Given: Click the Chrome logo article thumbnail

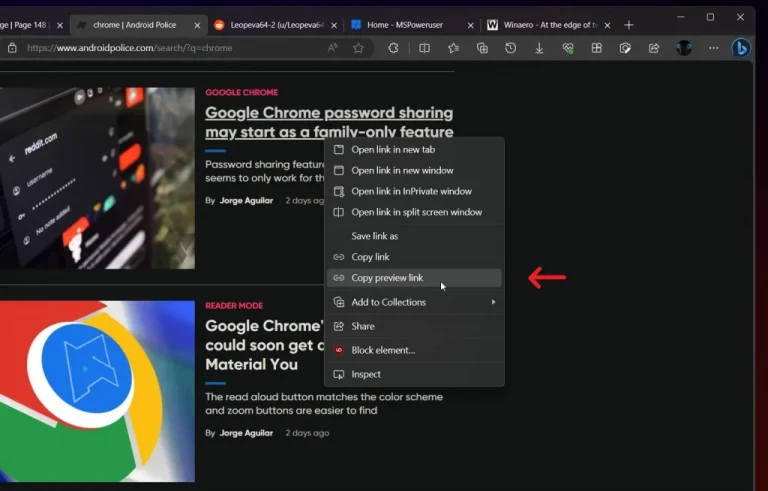Looking at the screenshot, I should [97, 391].
